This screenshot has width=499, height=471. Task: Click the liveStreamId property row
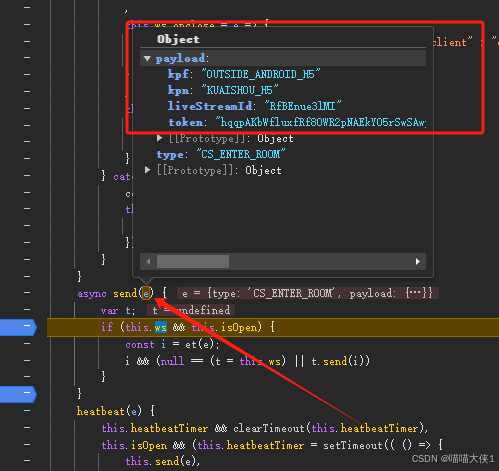pyautogui.click(x=254, y=106)
